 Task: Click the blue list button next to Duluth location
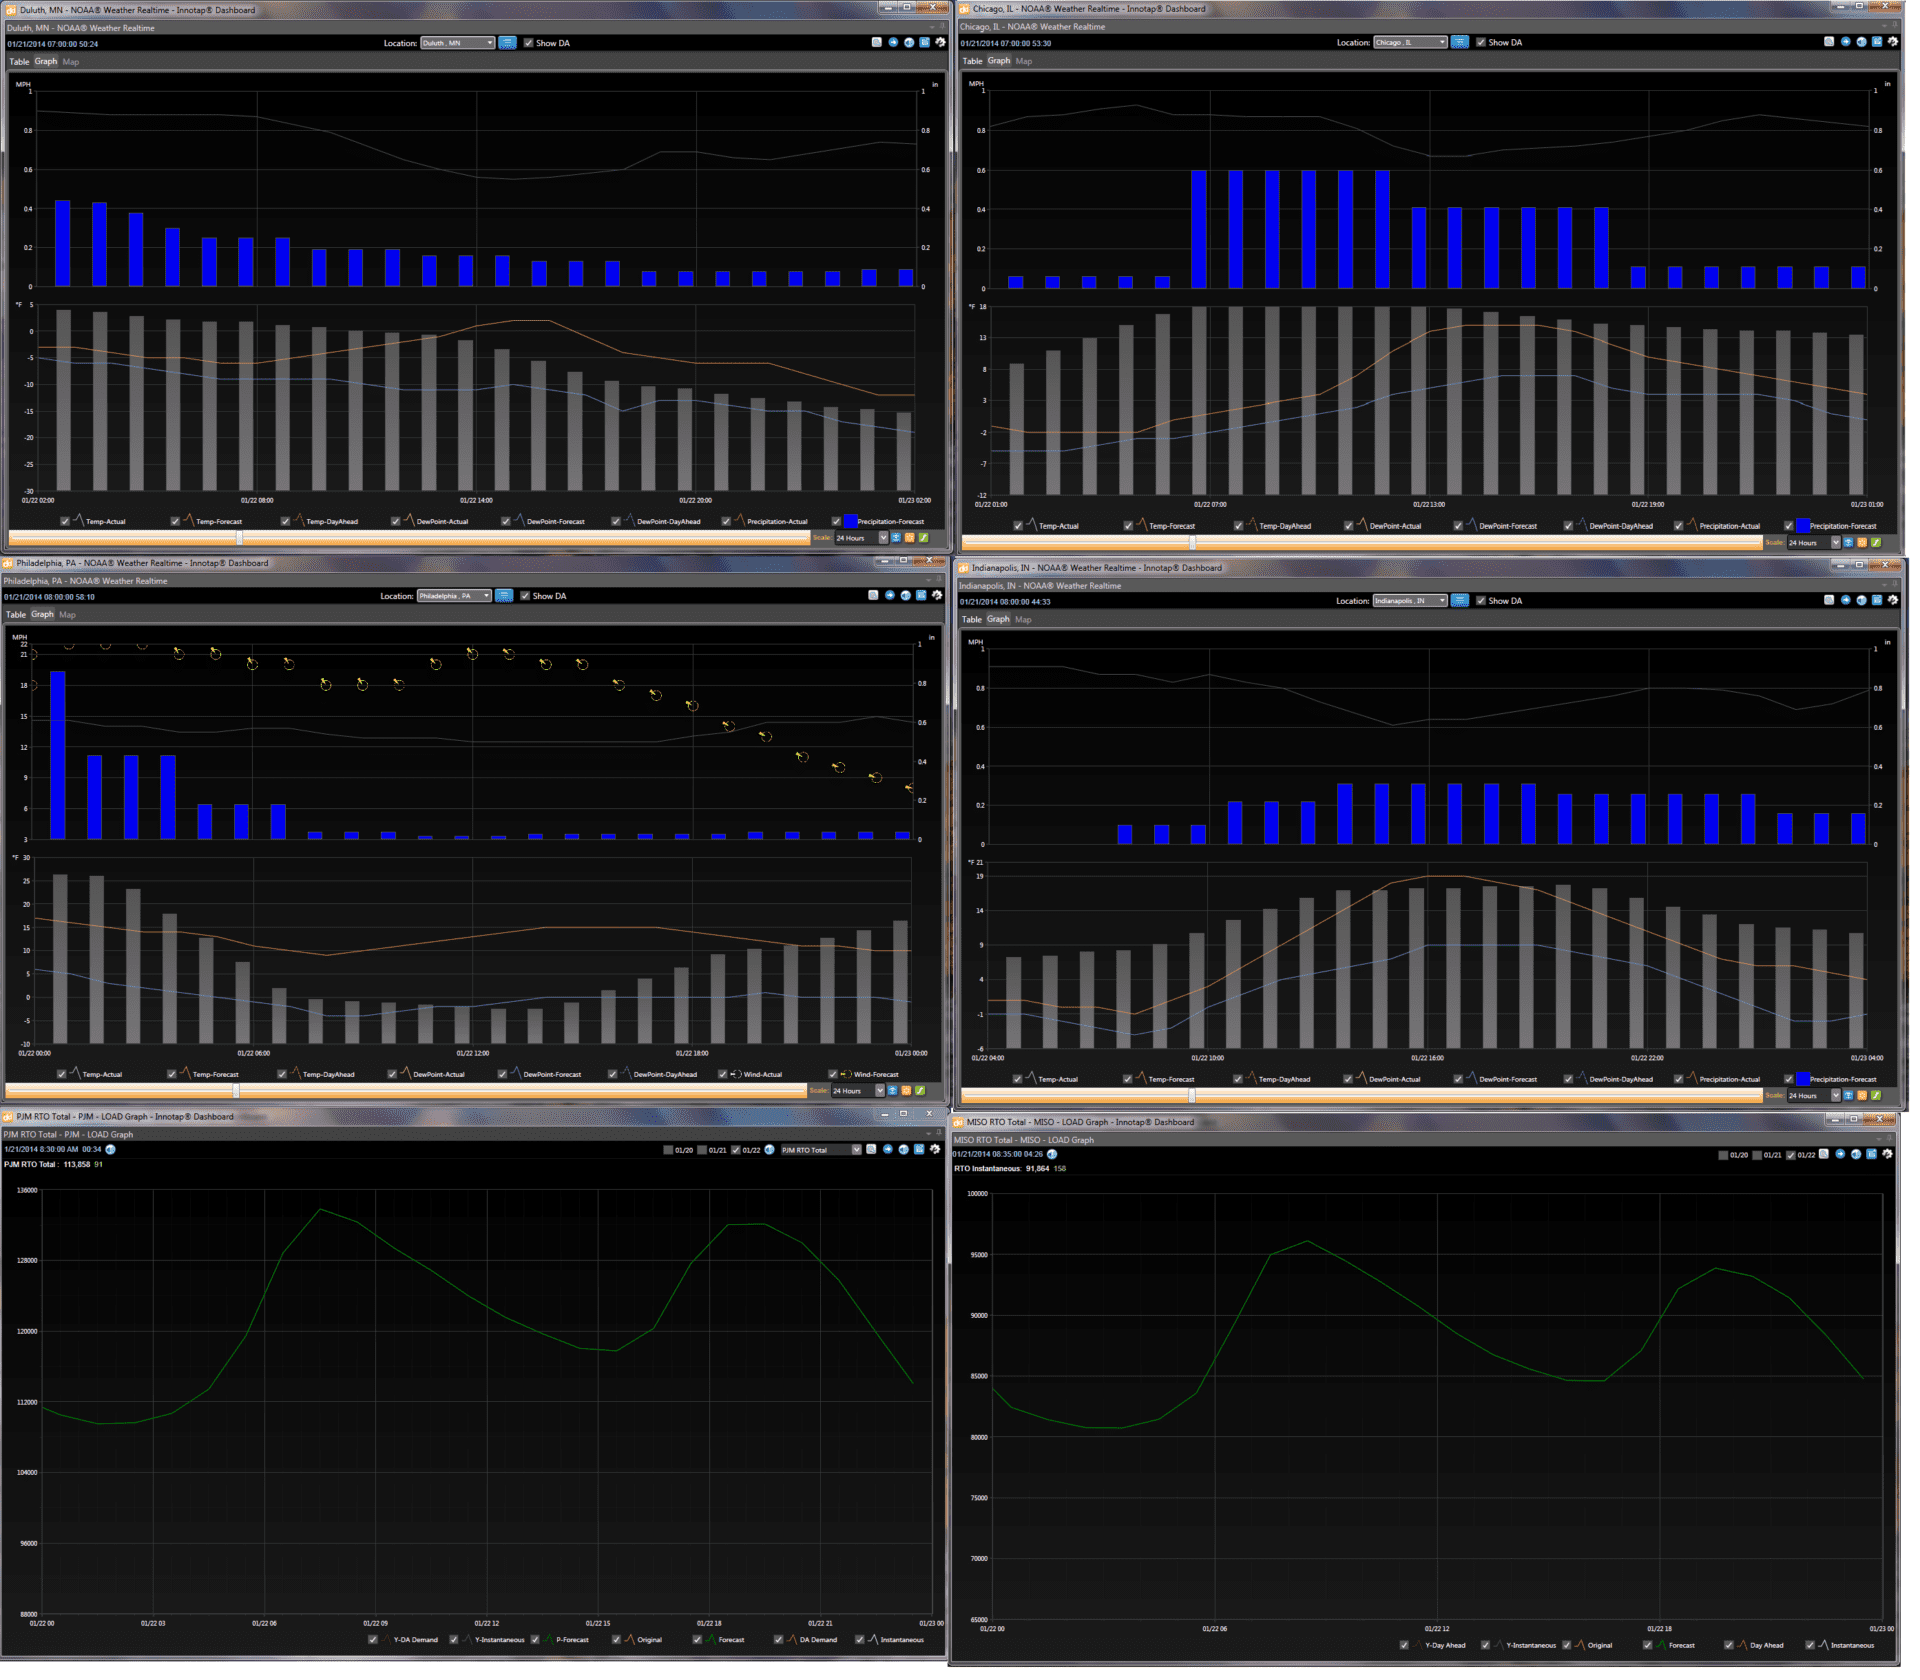click(x=507, y=43)
